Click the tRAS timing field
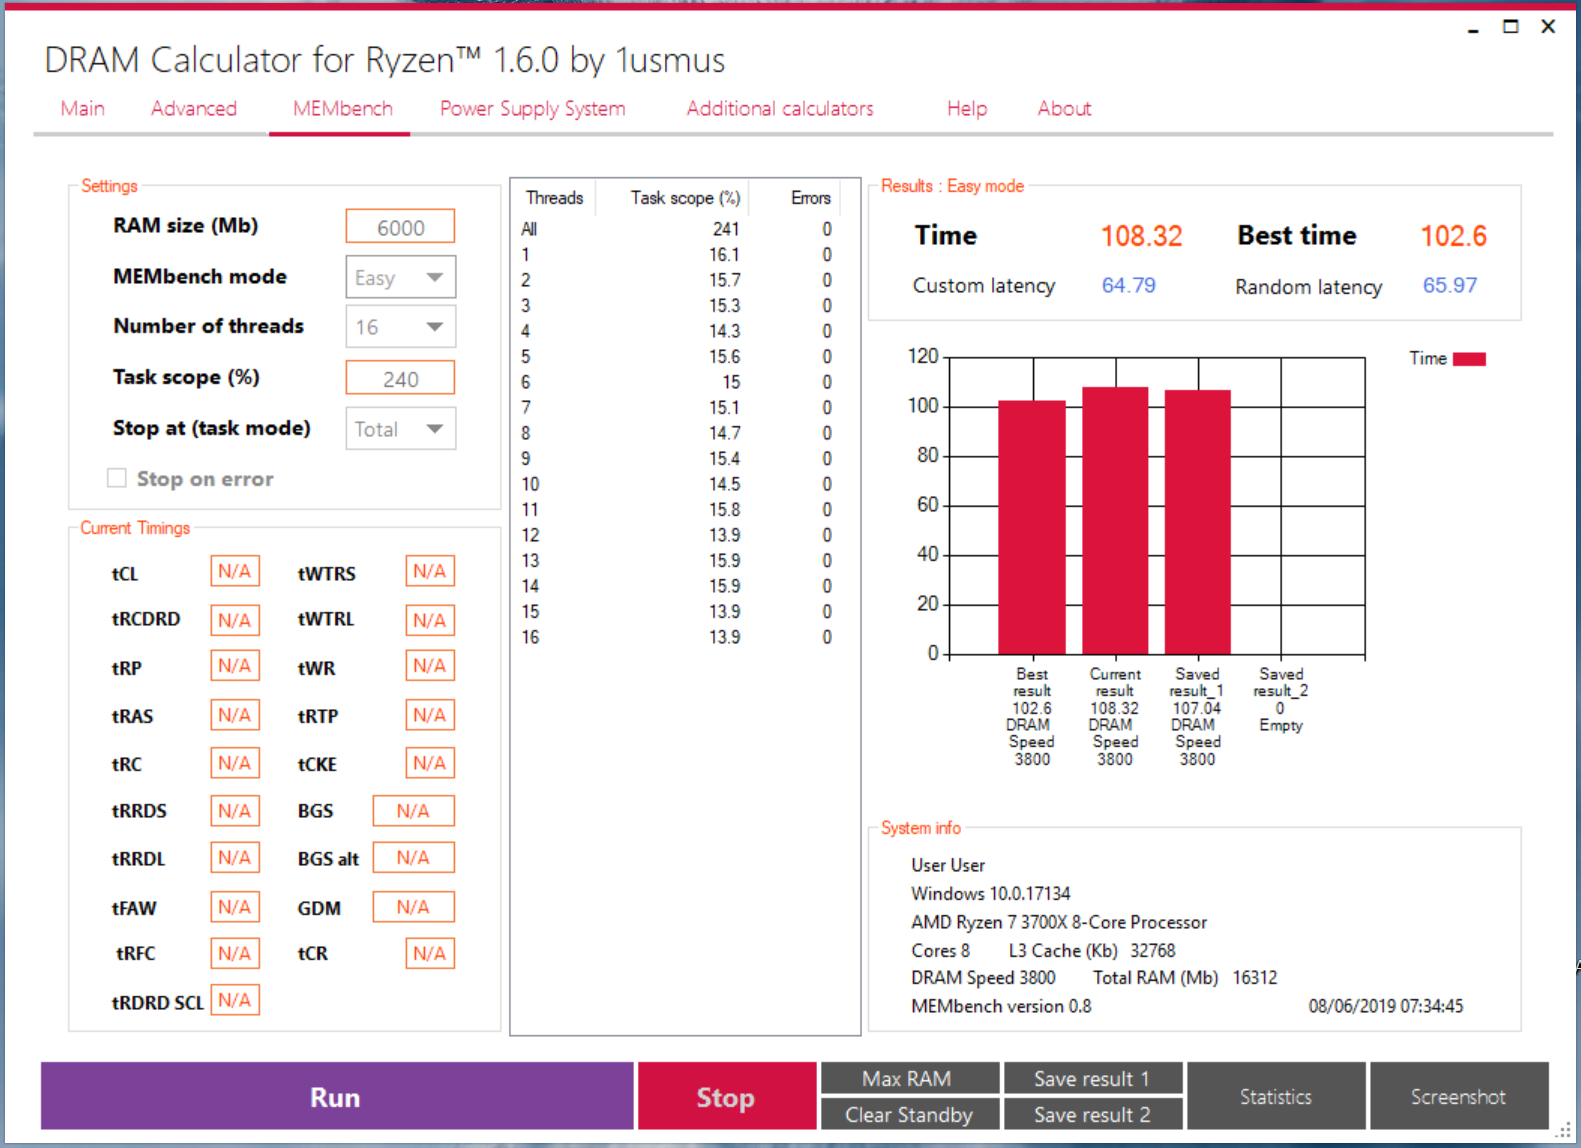The height and width of the screenshot is (1148, 1581). 235,715
